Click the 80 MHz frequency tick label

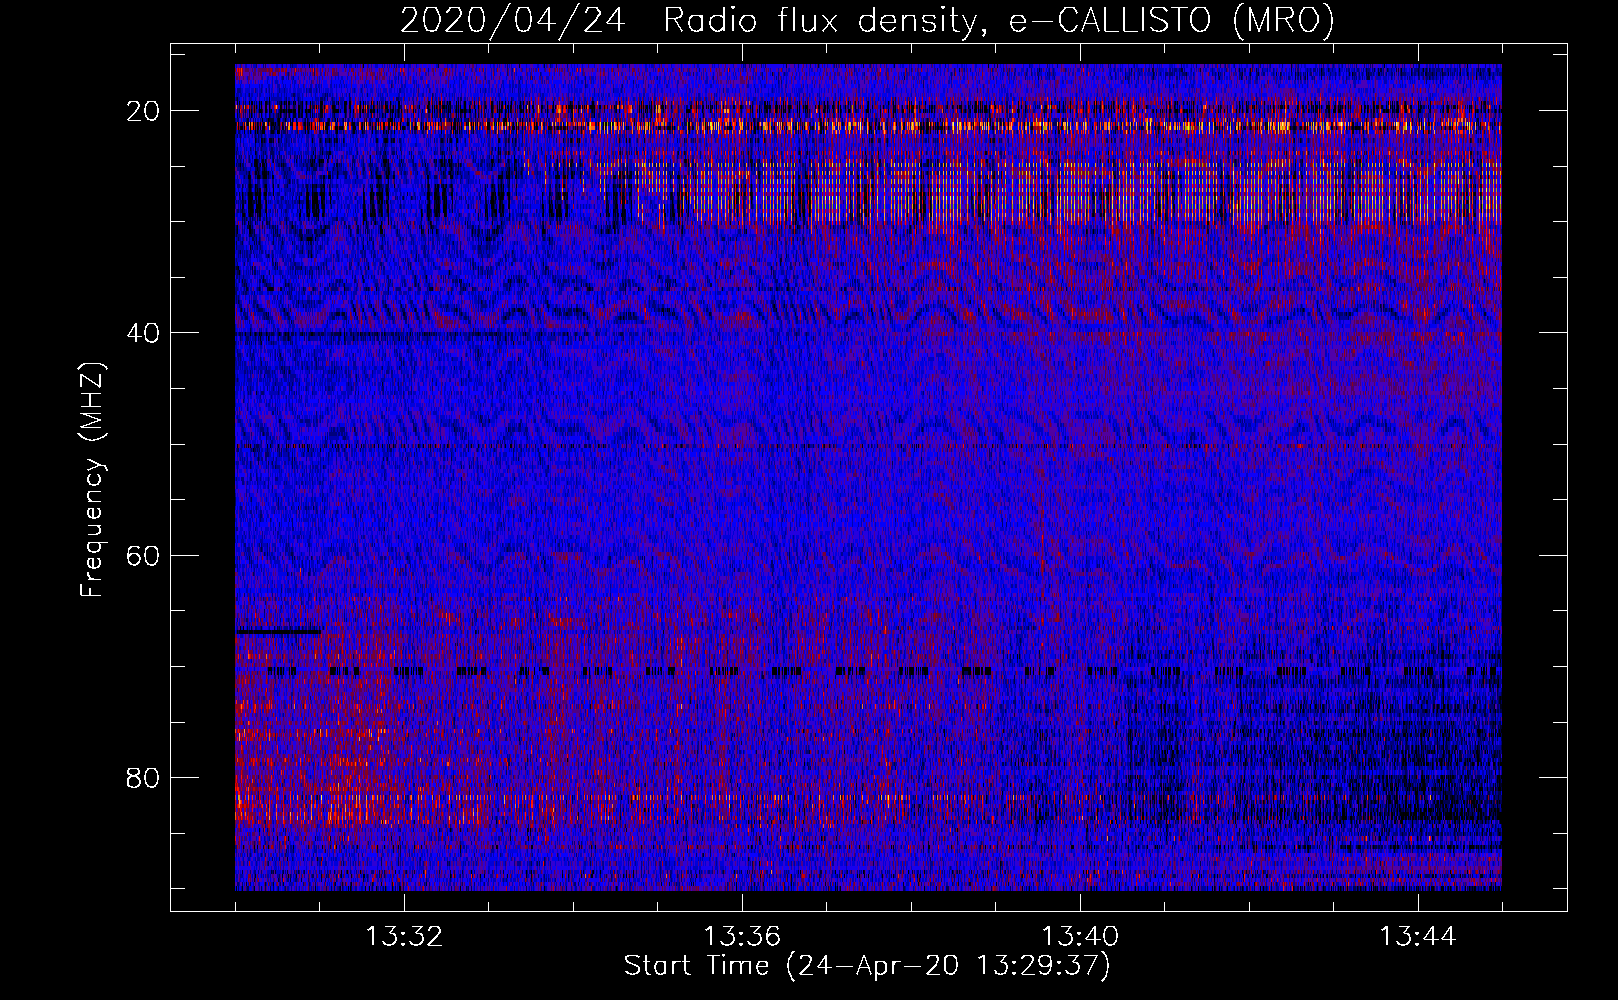click(144, 777)
